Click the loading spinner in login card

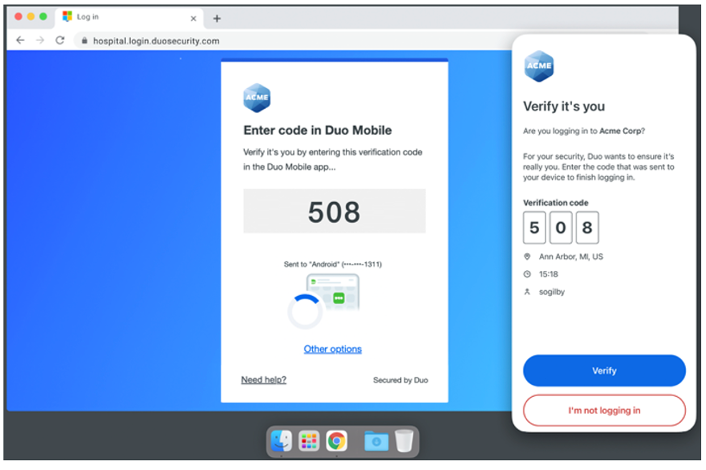point(305,311)
